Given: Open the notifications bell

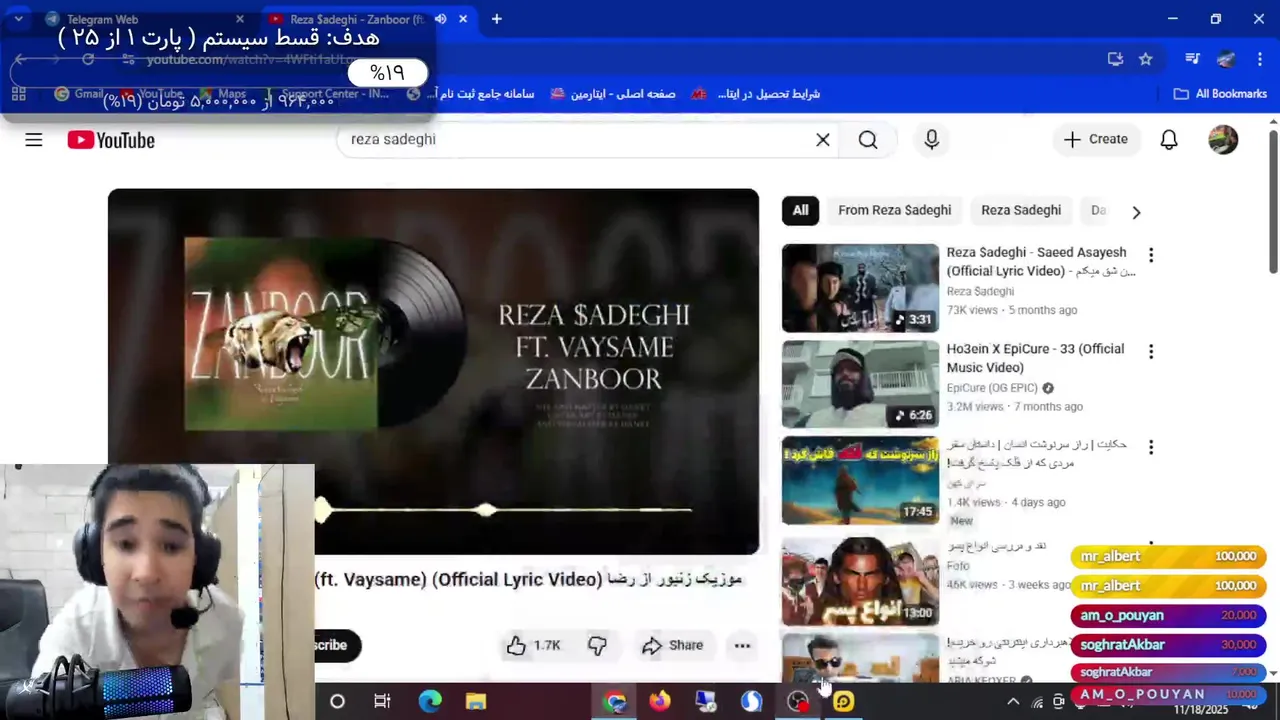Looking at the screenshot, I should pyautogui.click(x=1169, y=140).
